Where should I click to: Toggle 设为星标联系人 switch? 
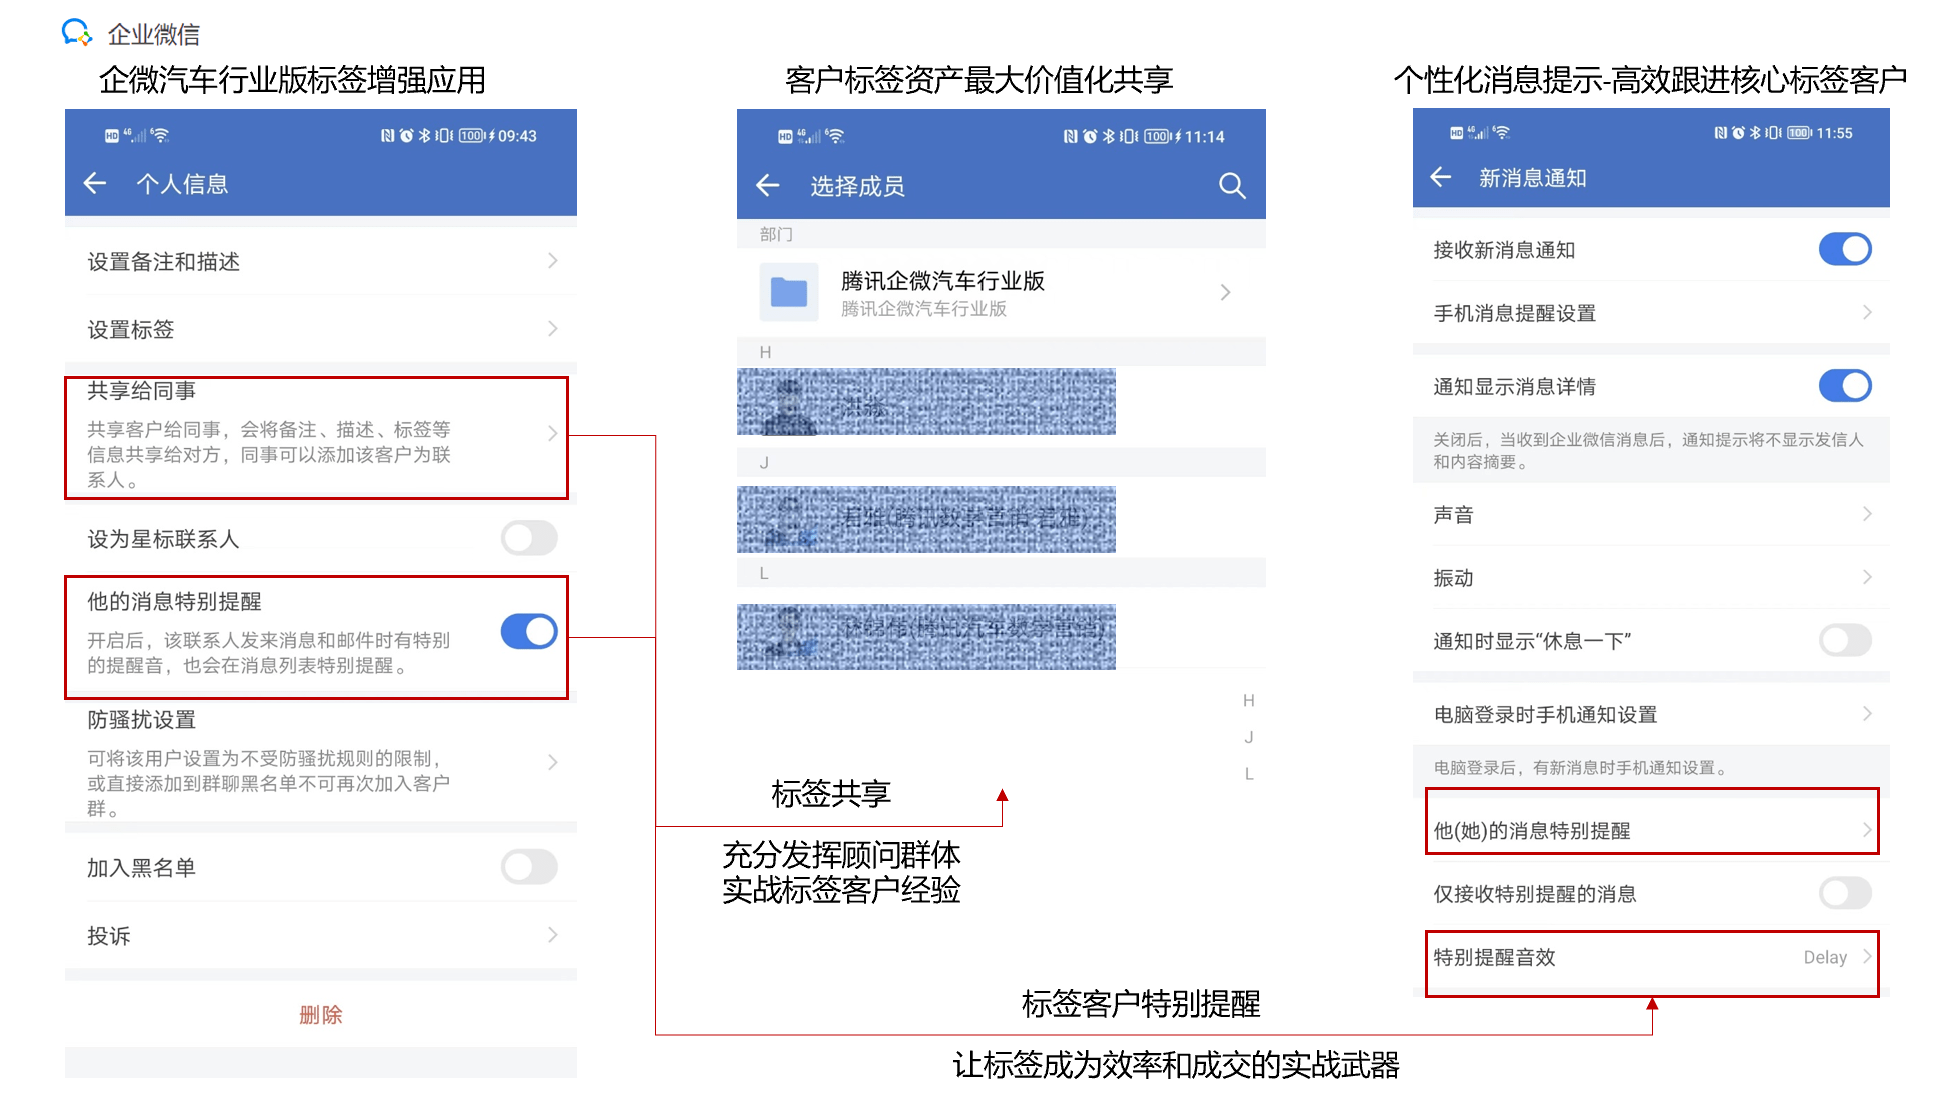click(529, 538)
